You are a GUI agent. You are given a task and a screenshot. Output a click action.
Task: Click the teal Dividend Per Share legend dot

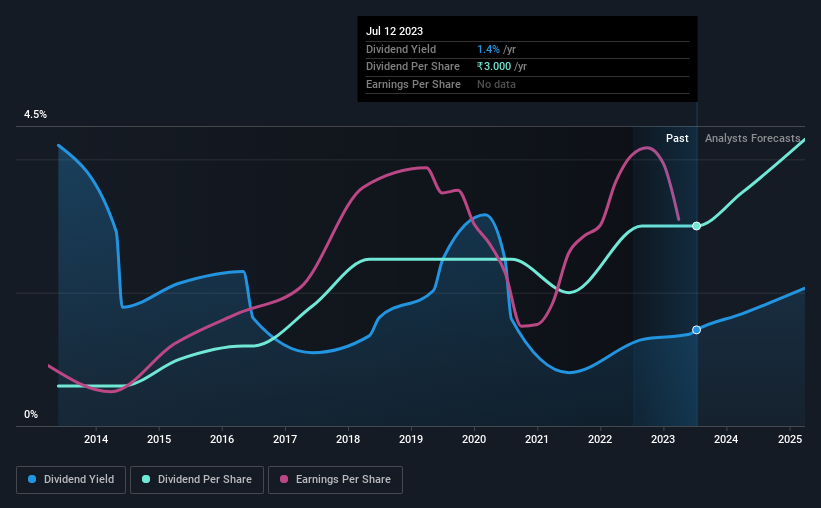click(x=146, y=479)
